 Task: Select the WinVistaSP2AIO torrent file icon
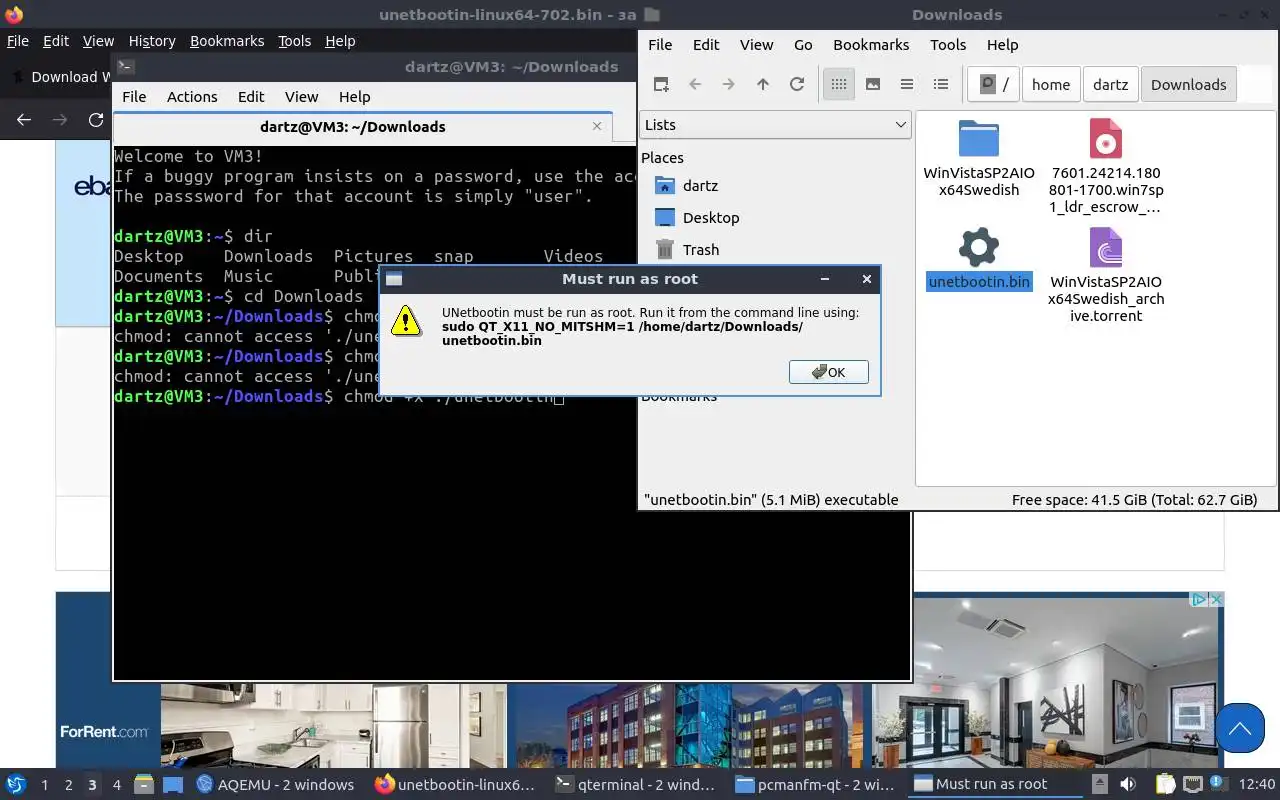pos(1106,247)
